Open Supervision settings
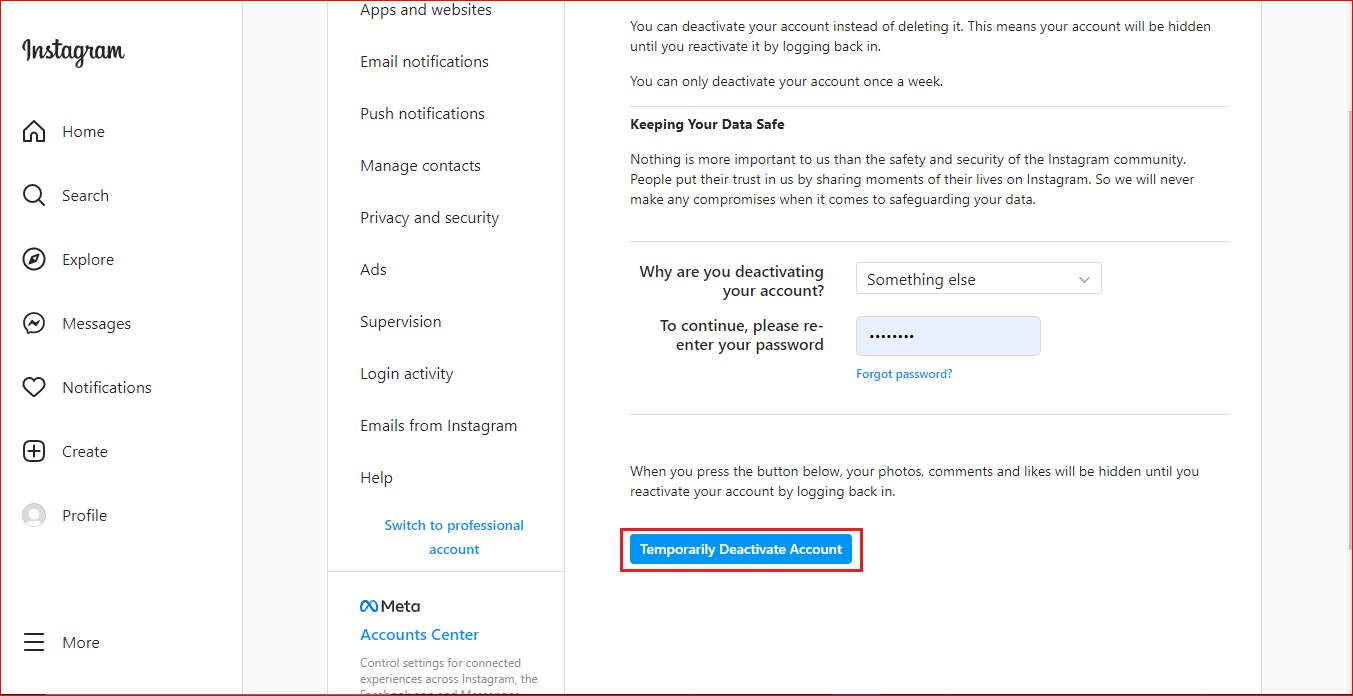This screenshot has width=1353, height=696. (400, 322)
